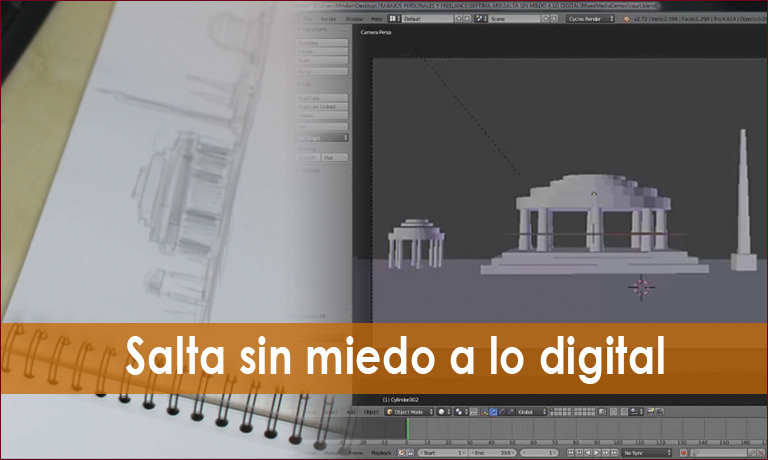Edit the Default screen layout name field
This screenshot has width=768, height=460.
pyautogui.click(x=428, y=19)
